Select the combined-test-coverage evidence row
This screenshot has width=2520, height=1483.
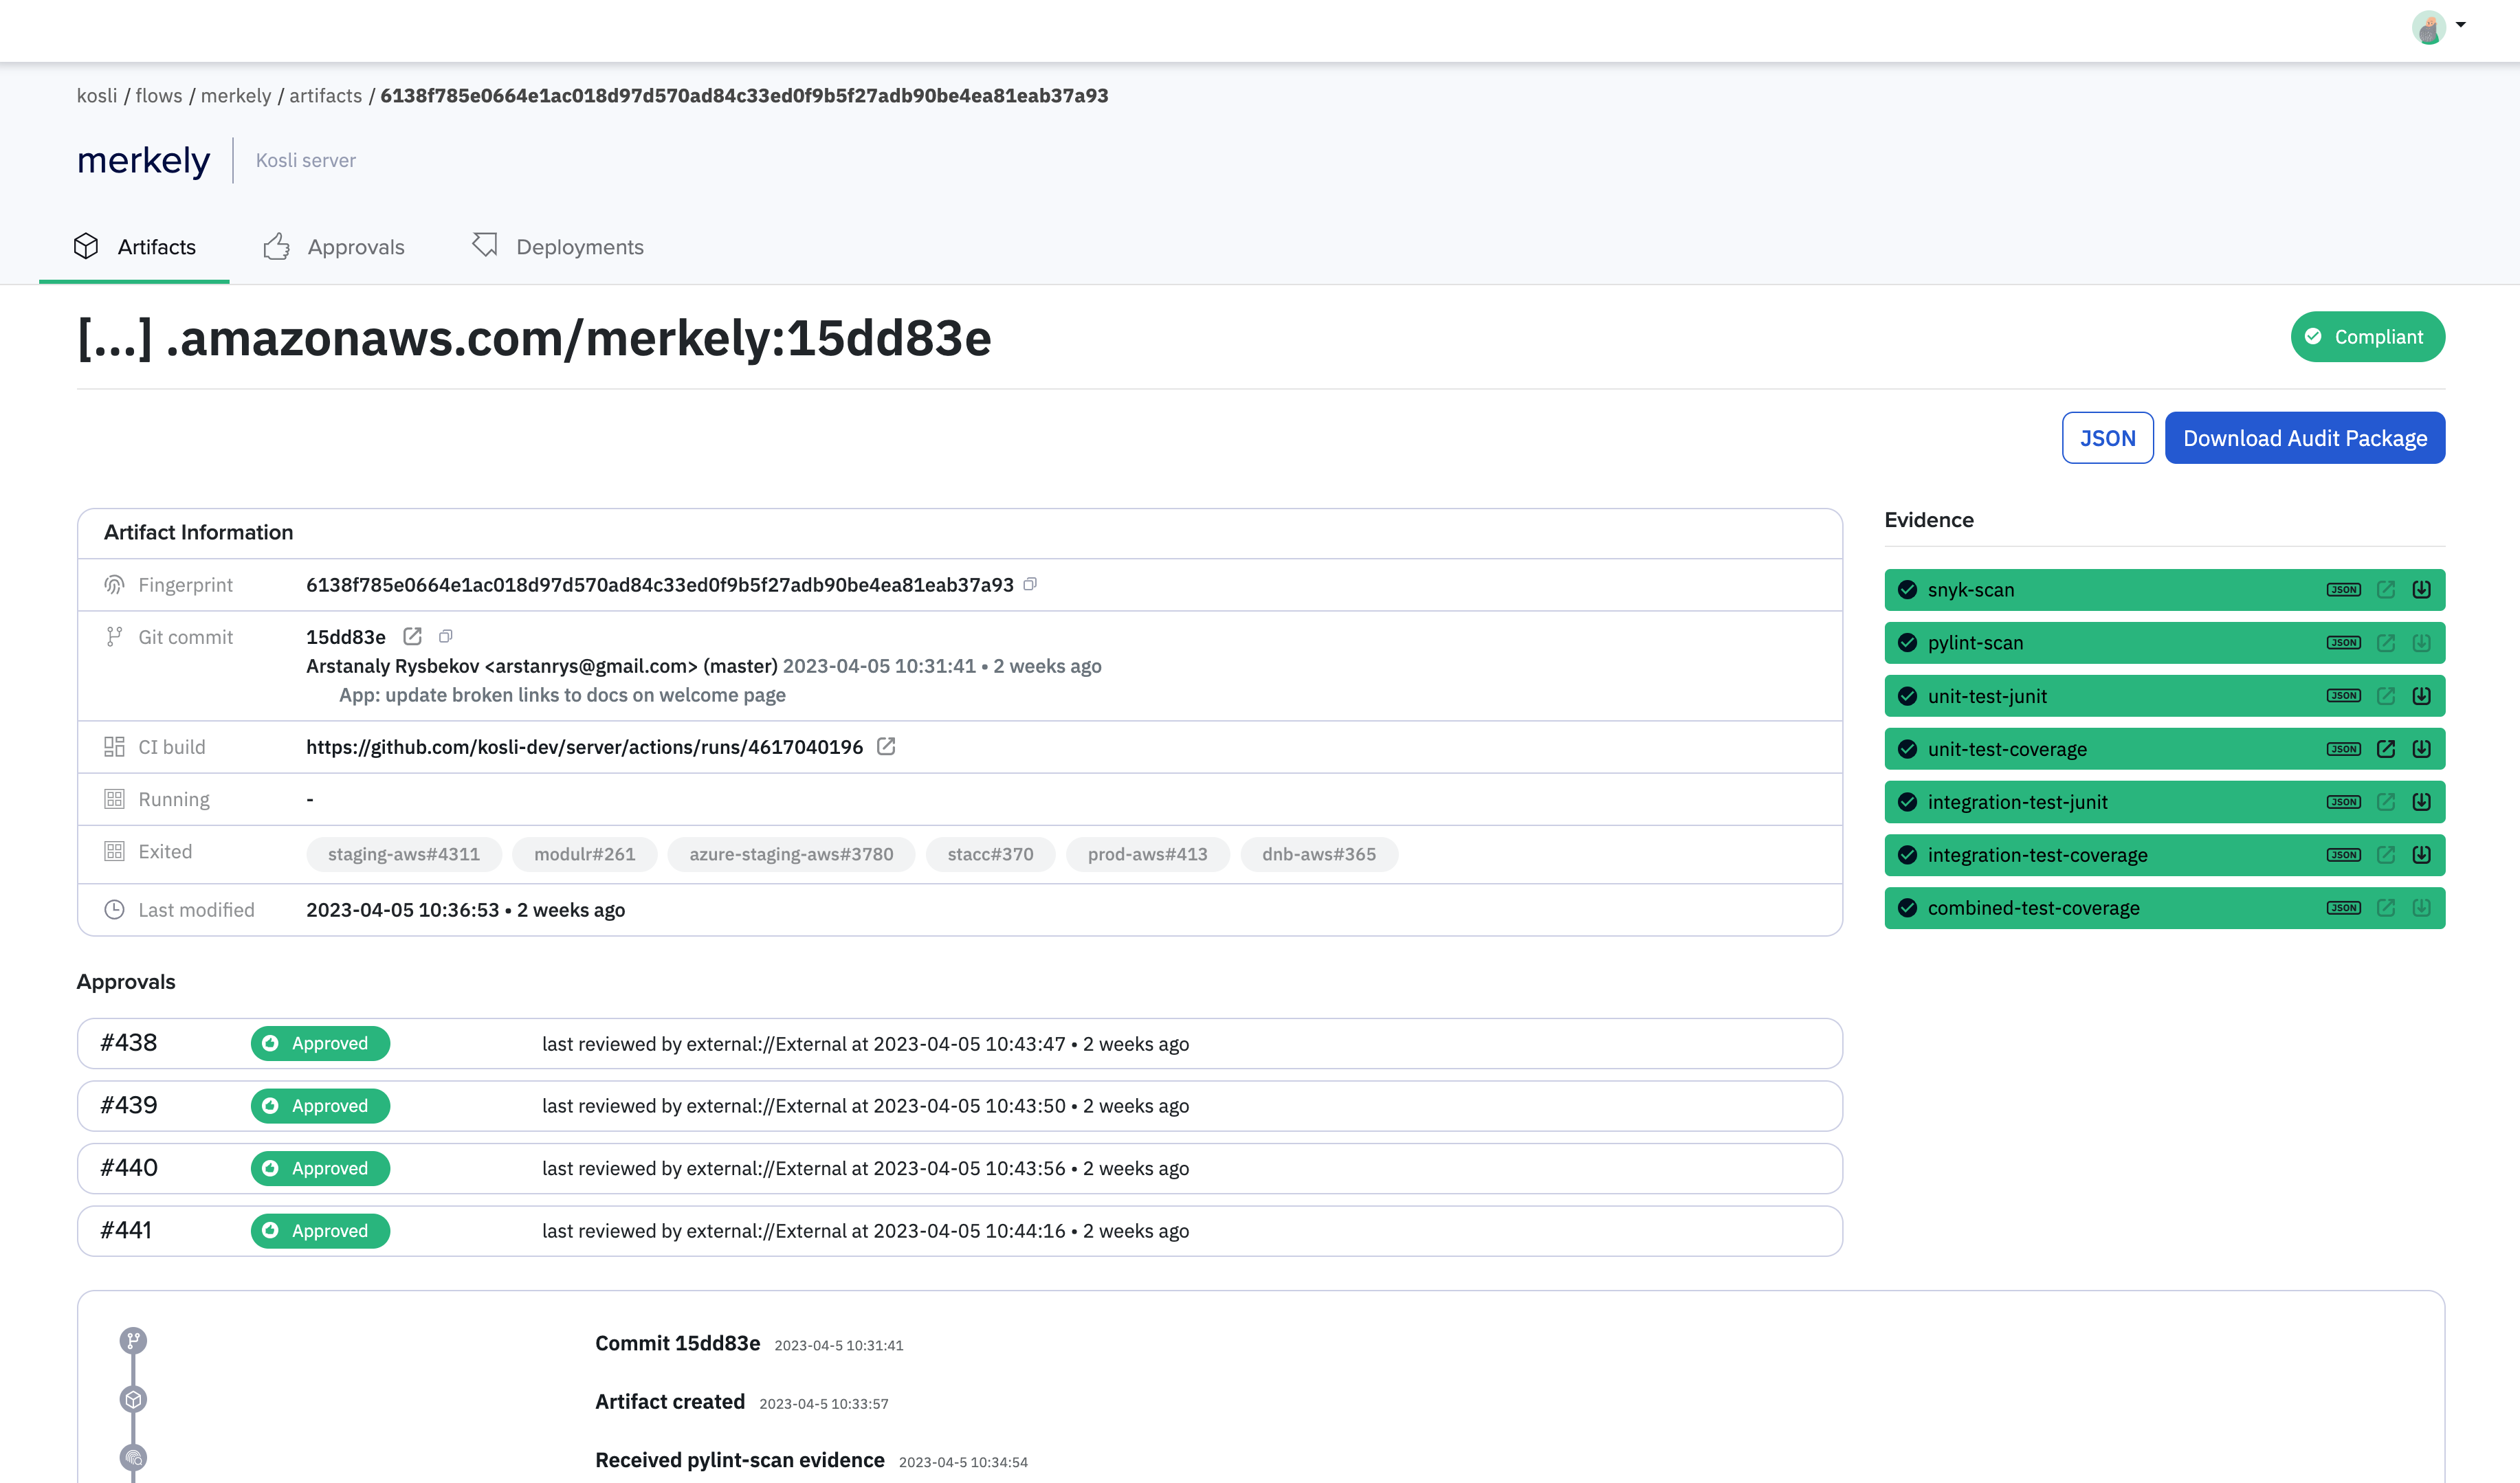click(2165, 908)
